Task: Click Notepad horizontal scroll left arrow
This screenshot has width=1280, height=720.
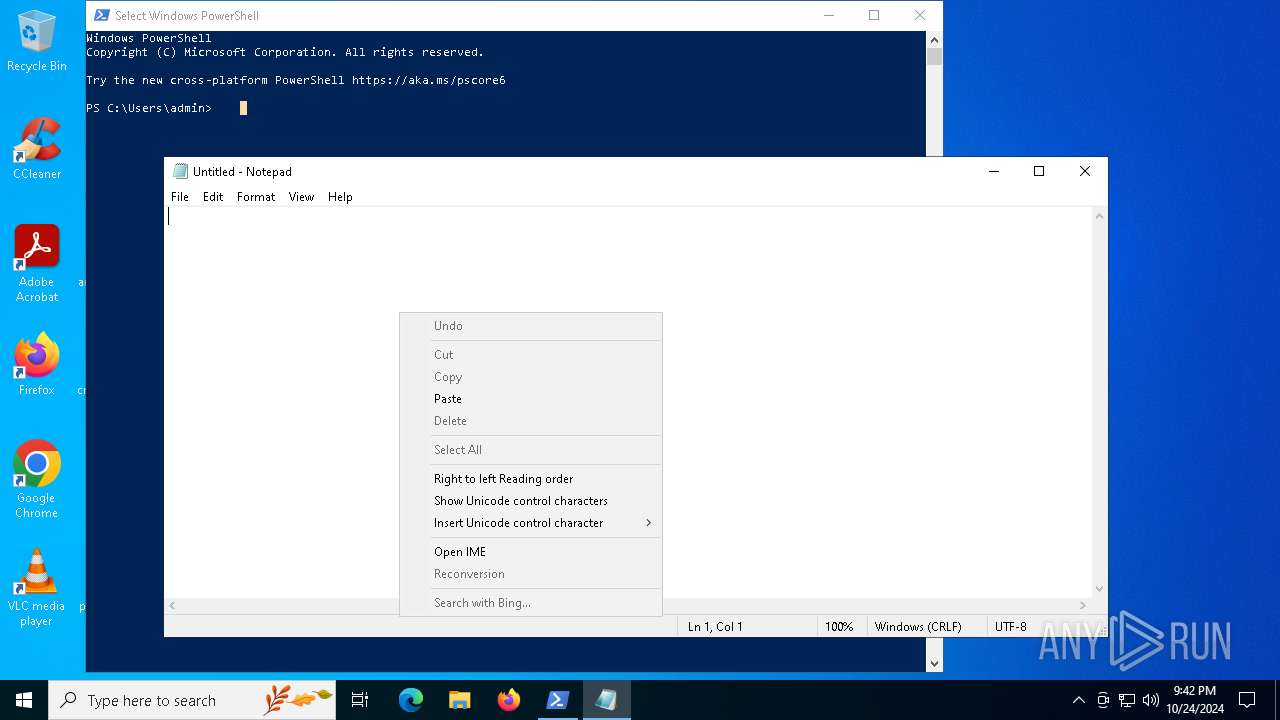Action: click(x=173, y=606)
